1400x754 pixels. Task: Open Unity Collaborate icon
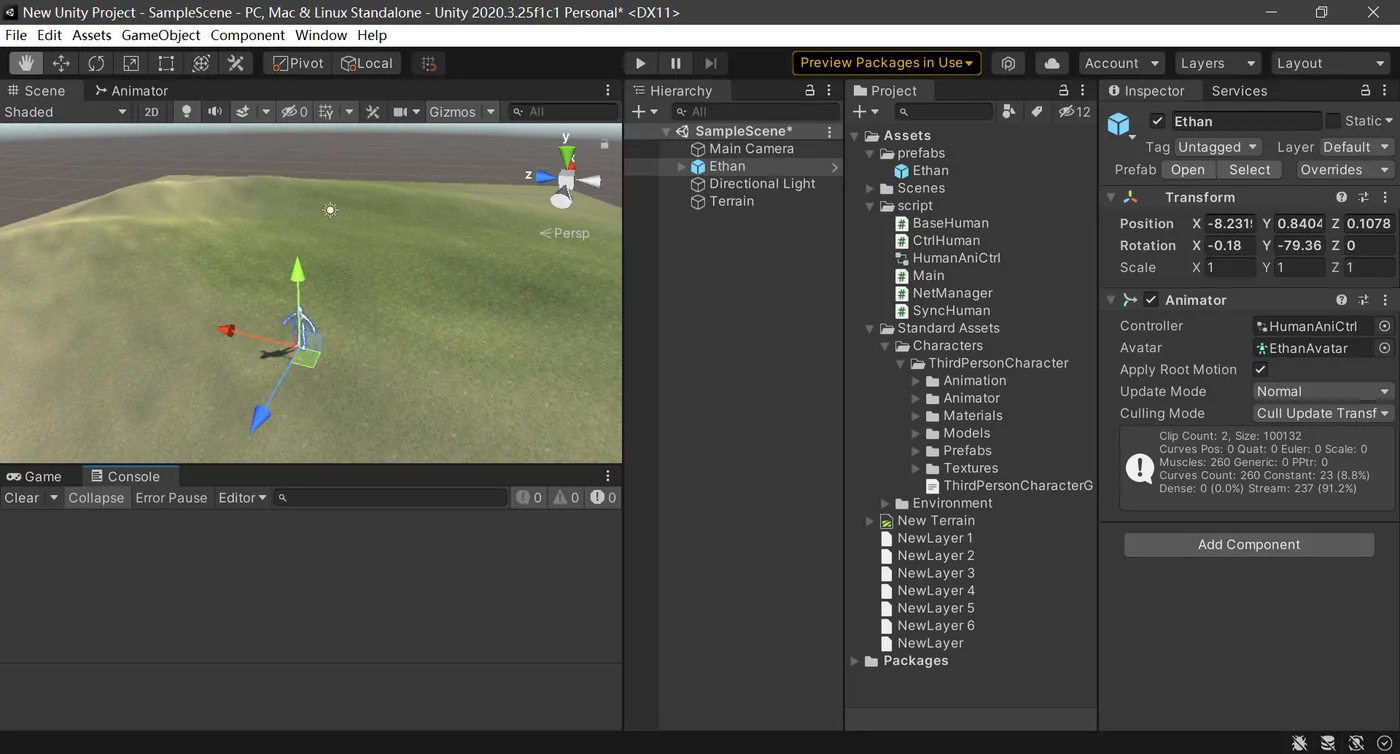1008,63
